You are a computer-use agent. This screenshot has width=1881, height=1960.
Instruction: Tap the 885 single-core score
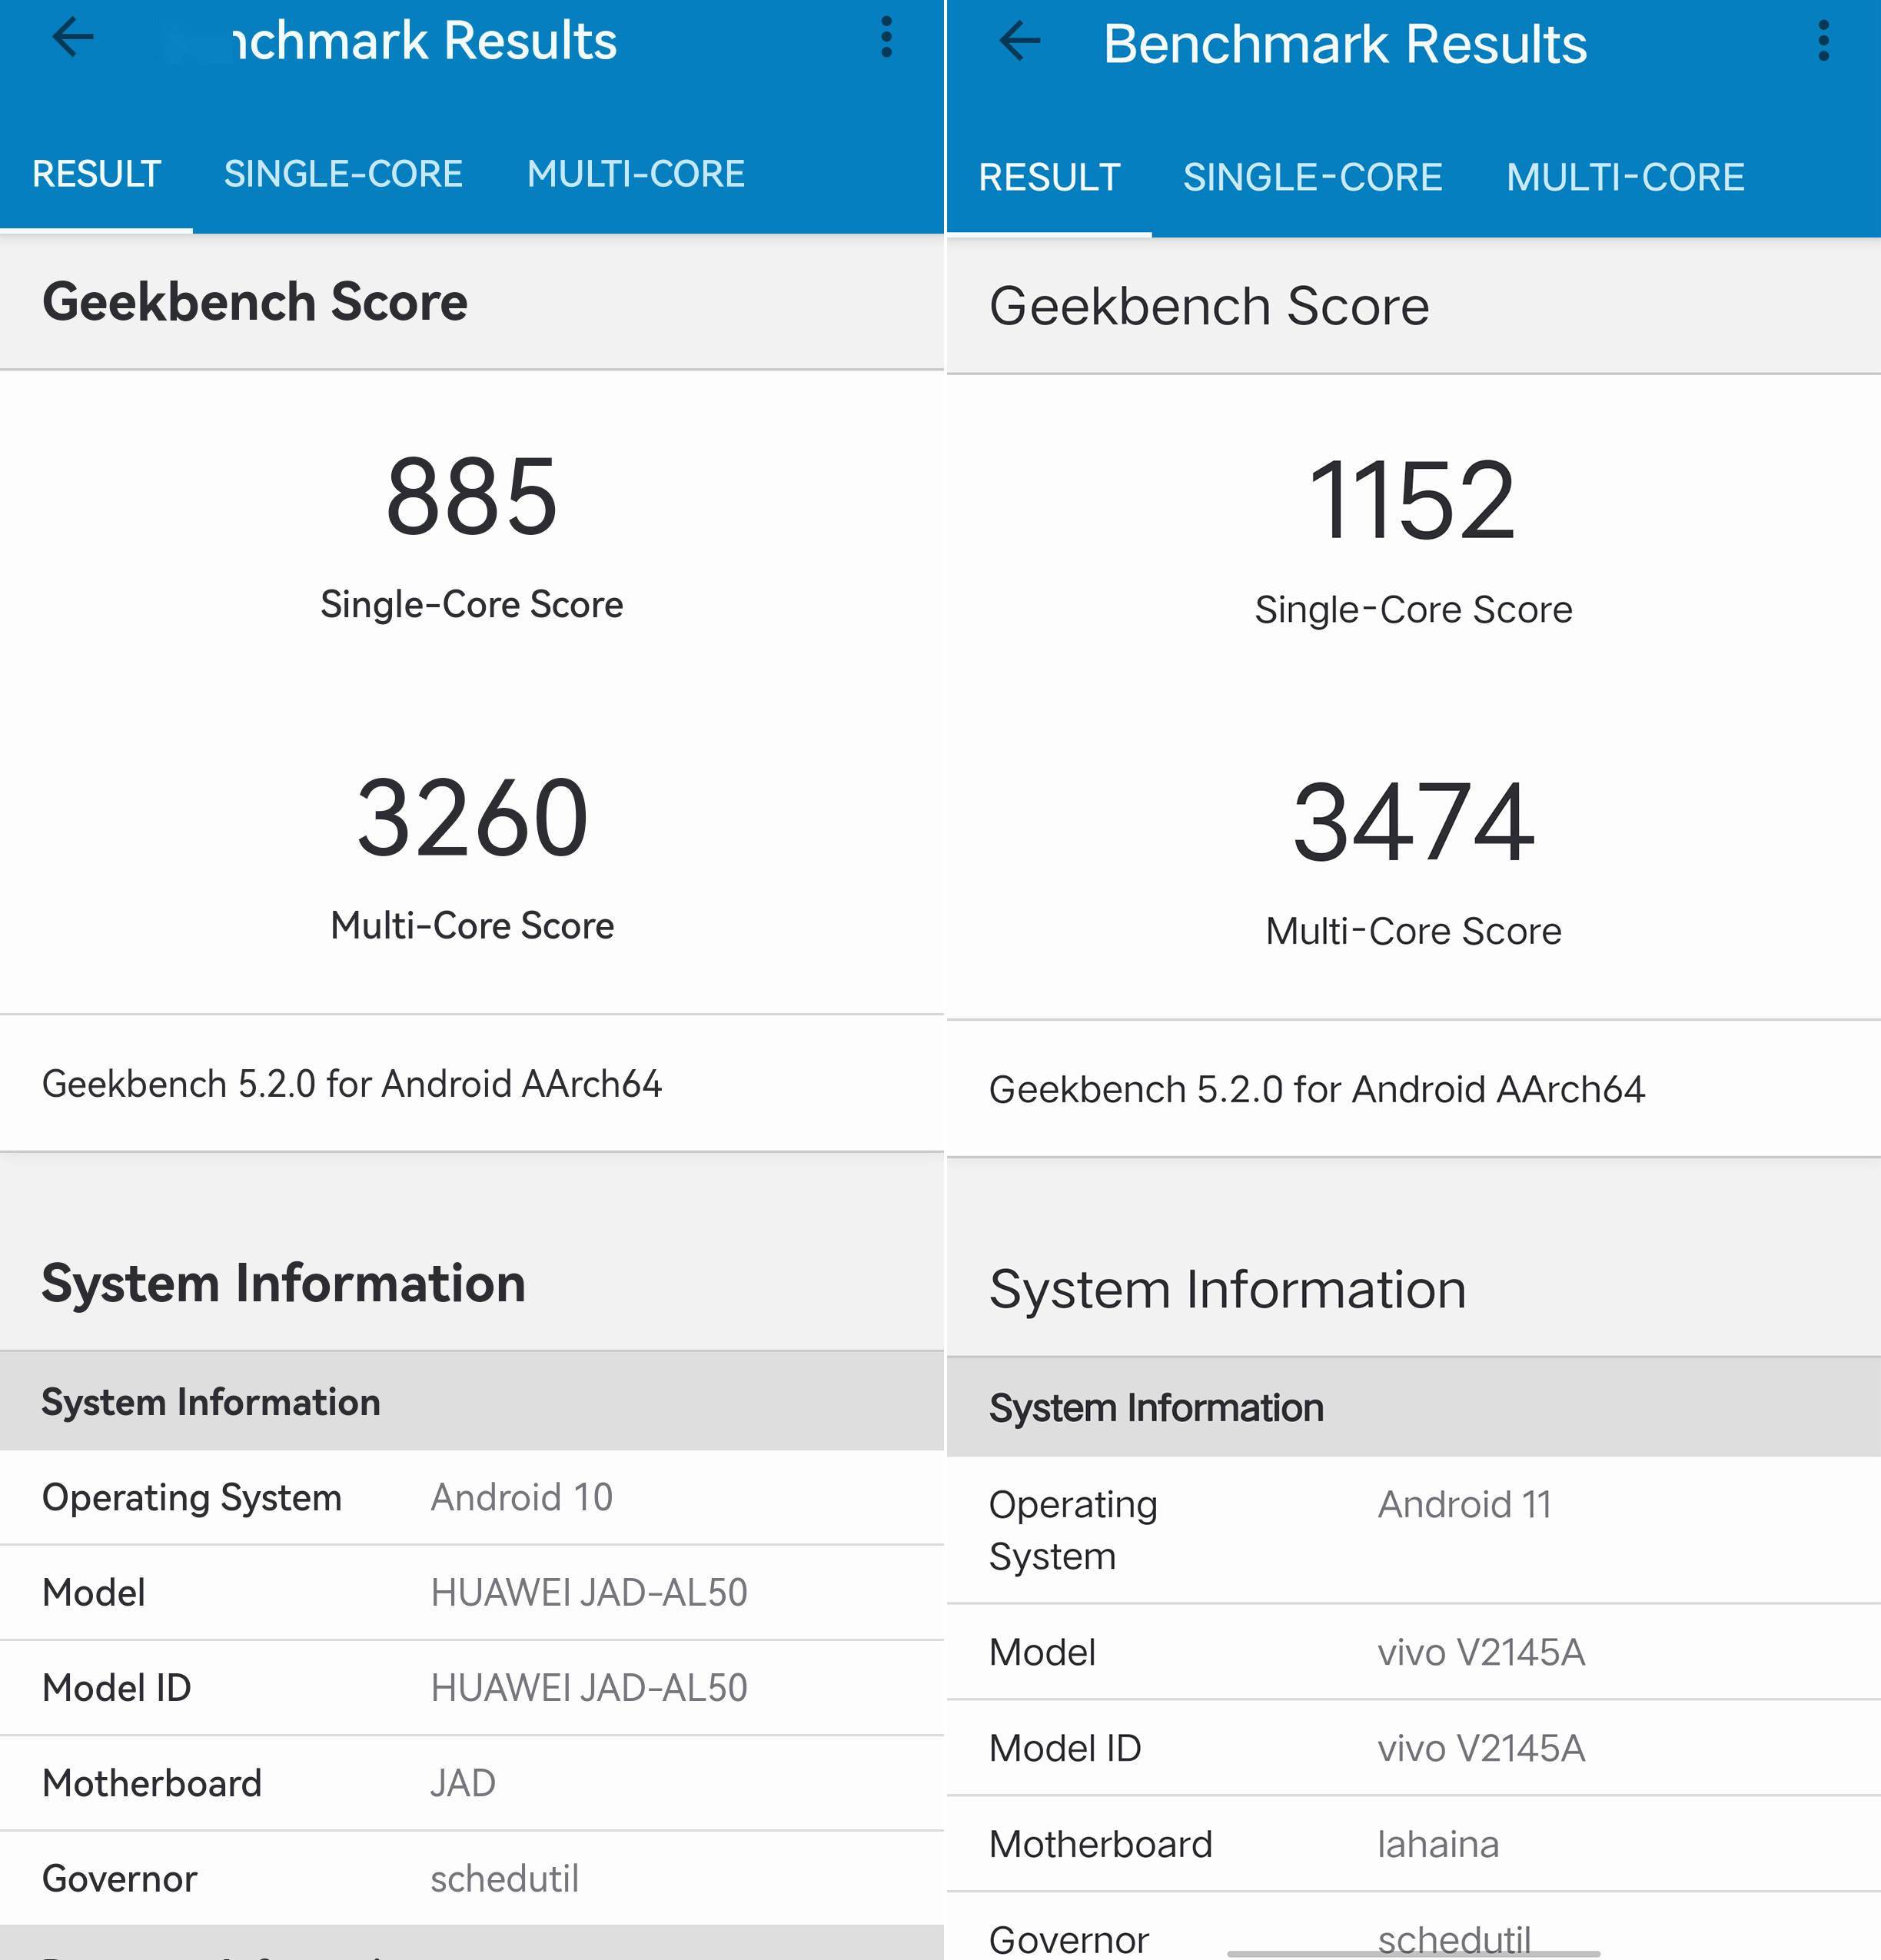click(471, 497)
